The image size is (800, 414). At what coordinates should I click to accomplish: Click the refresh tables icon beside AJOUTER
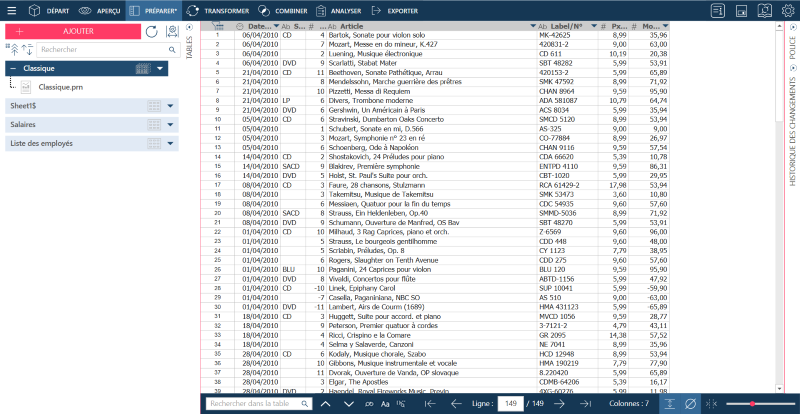[x=152, y=32]
